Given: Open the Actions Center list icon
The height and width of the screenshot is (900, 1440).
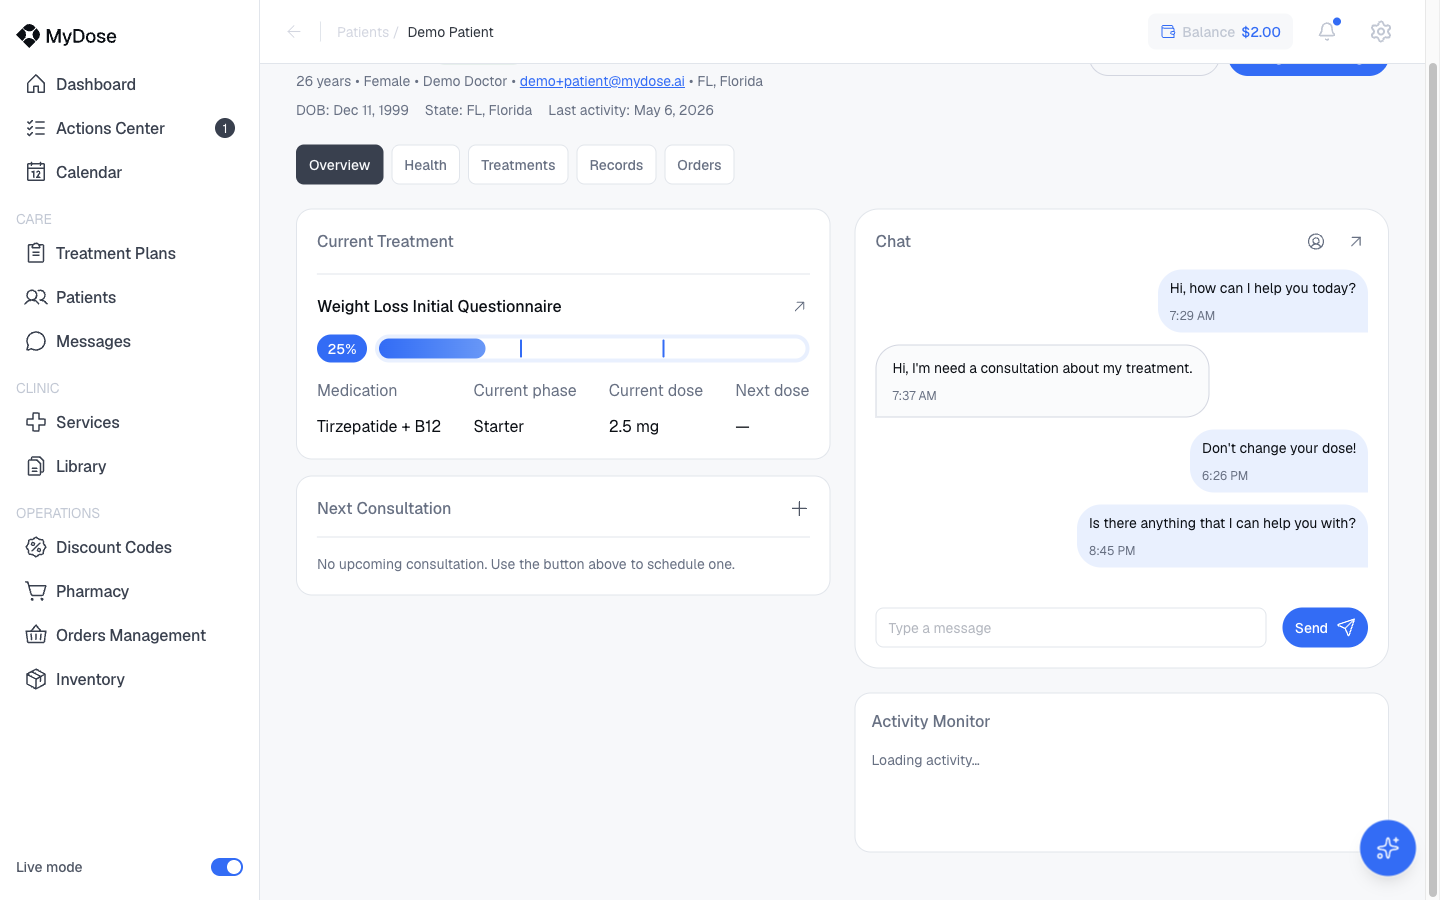Looking at the screenshot, I should point(36,128).
